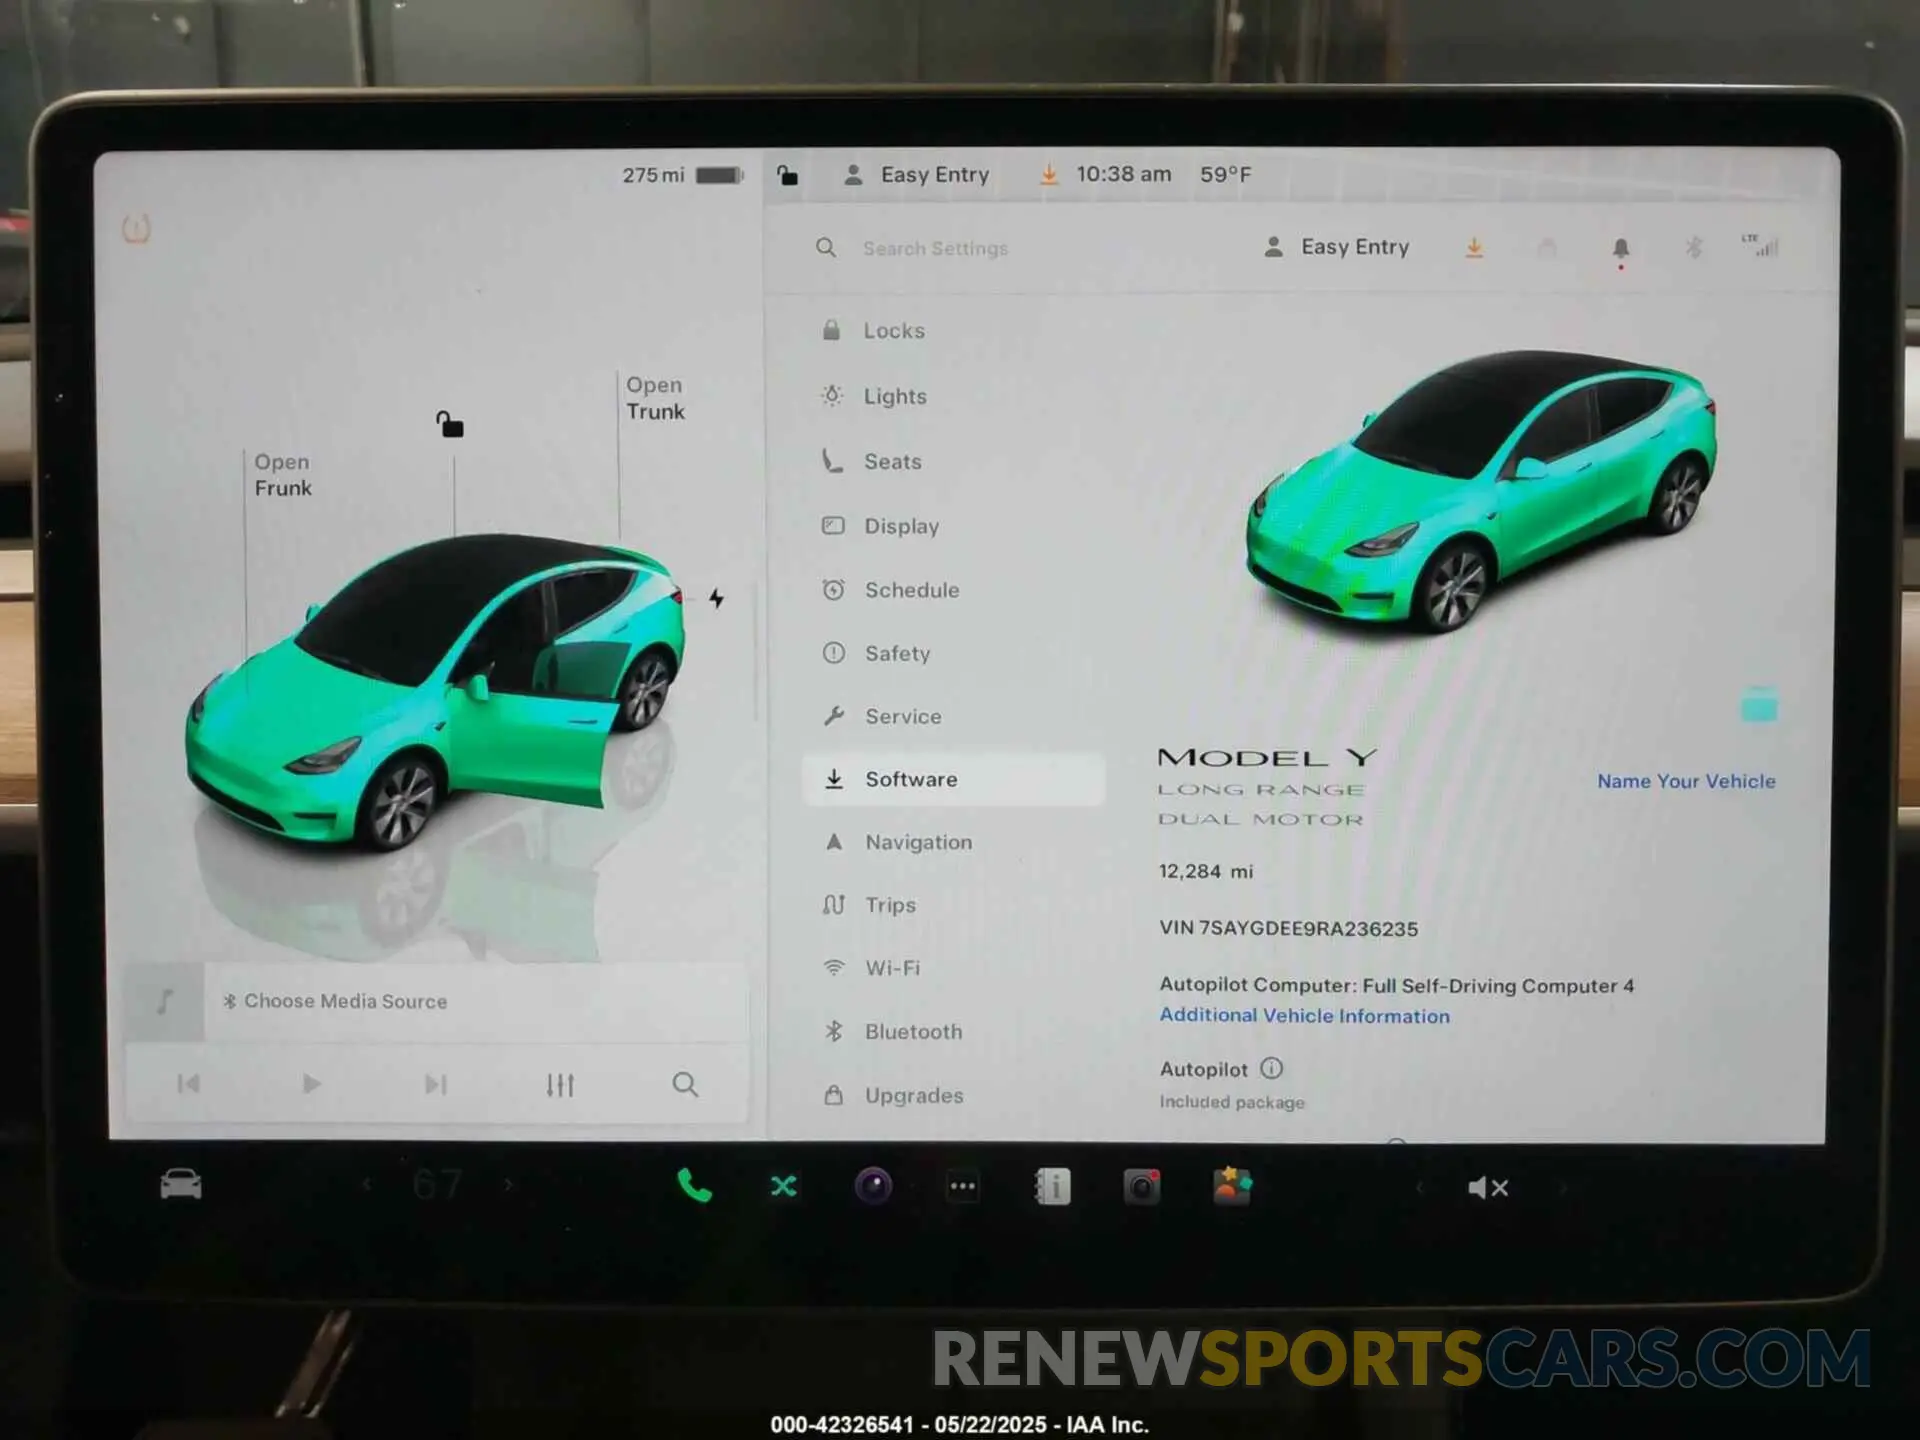Tap the Bluetooth icon in settings header
The image size is (1920, 1440).
[x=1693, y=247]
